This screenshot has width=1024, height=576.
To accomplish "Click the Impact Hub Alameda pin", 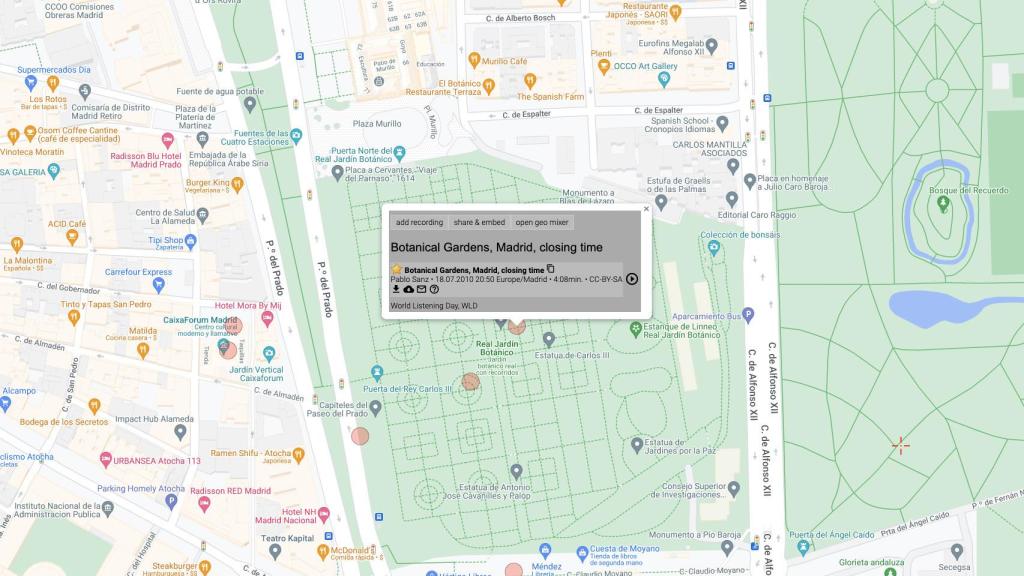I will 181,431.
